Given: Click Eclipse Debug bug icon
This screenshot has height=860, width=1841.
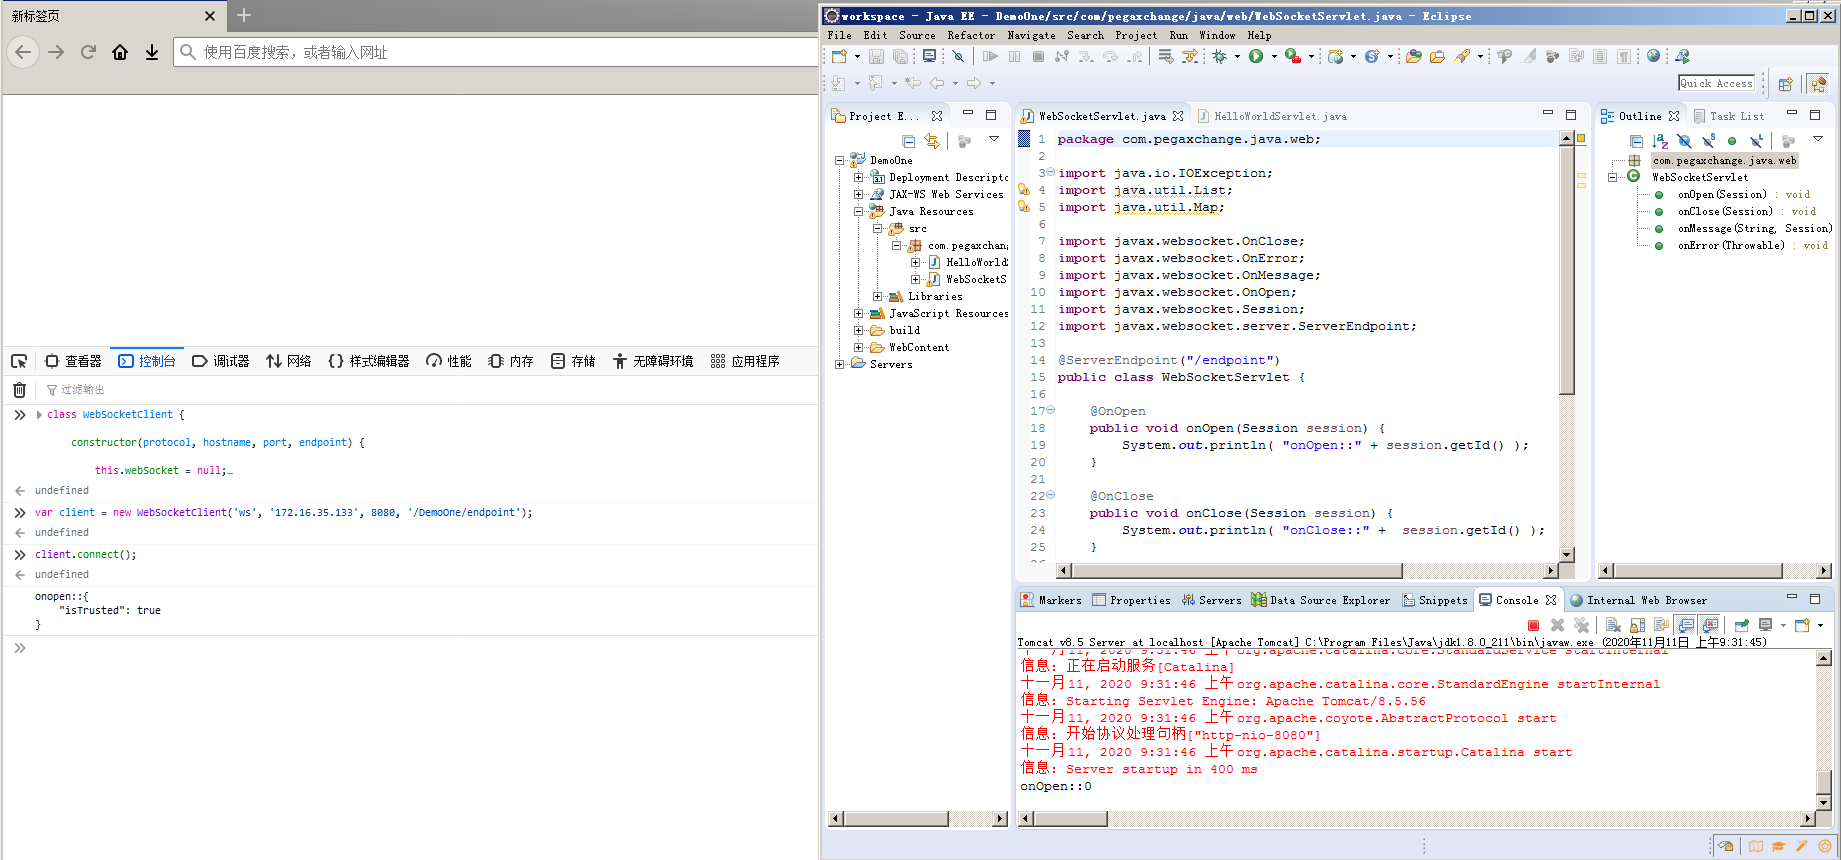Looking at the screenshot, I should 1219,57.
